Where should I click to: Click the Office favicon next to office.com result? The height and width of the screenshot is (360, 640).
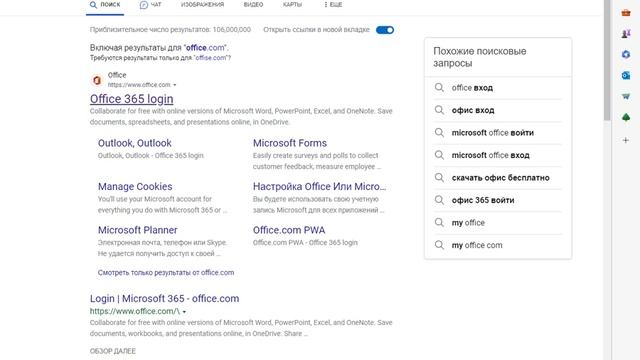[97, 80]
